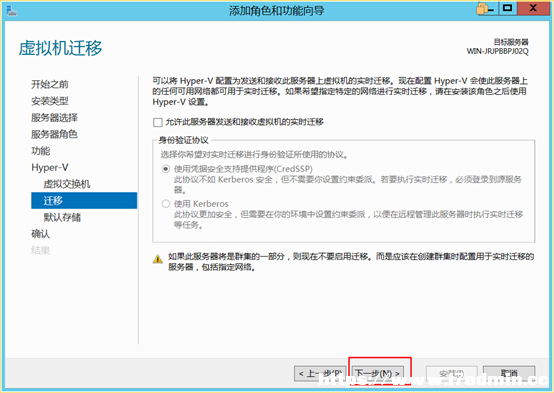Select the CredSSP authentication radio button
The image size is (554, 393).
(166, 169)
